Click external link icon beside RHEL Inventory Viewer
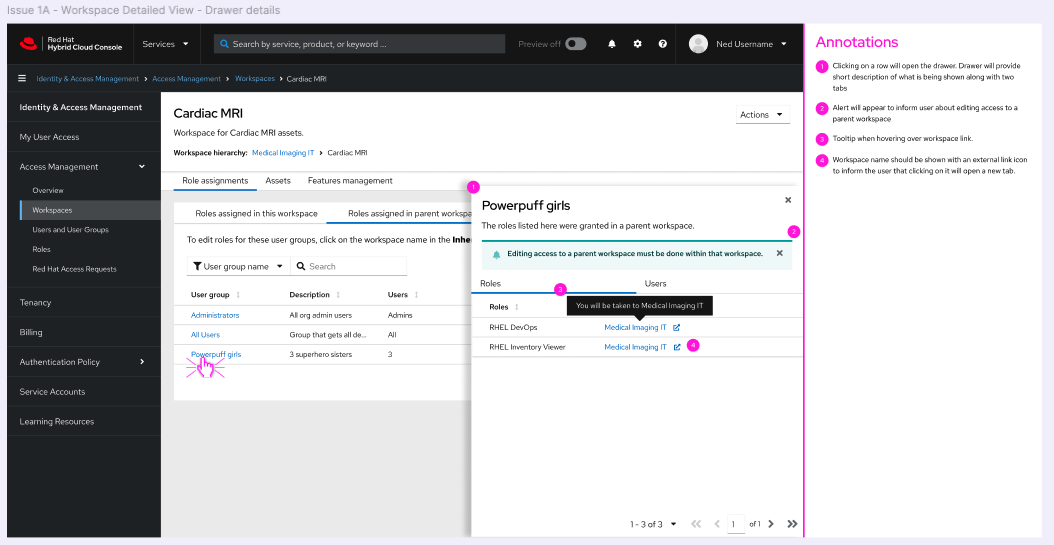Viewport: 1054px width, 545px height. (x=677, y=347)
